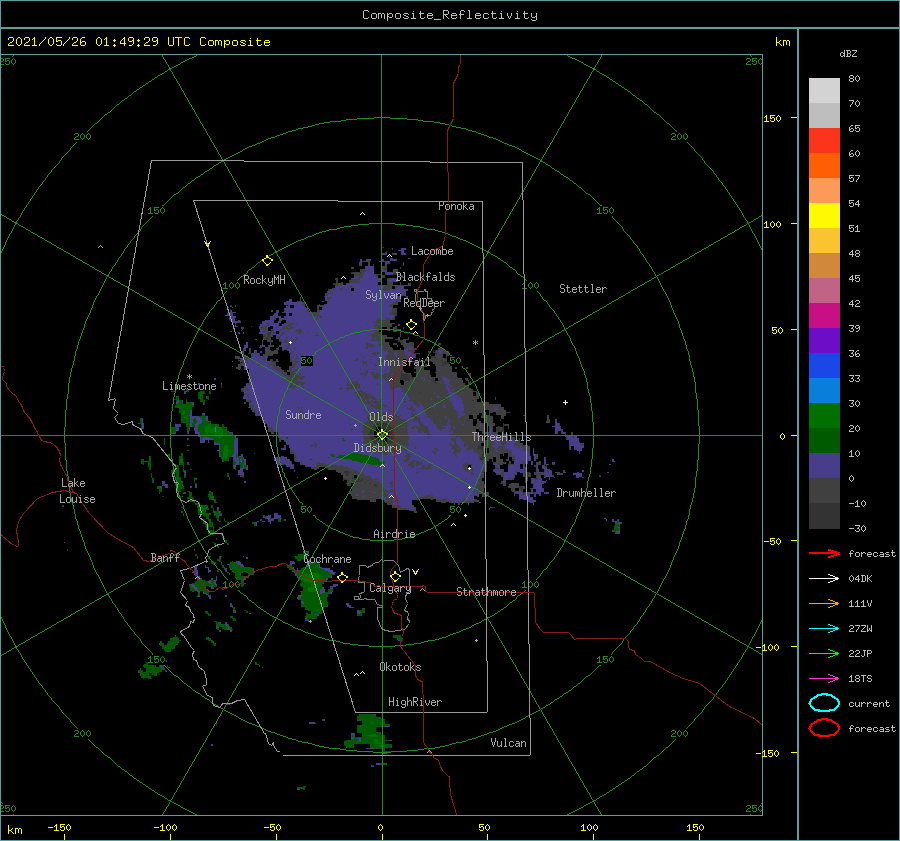Click the green echo cell southwest of Cochrane
Viewport: 900px width, 841px height.
[313, 587]
